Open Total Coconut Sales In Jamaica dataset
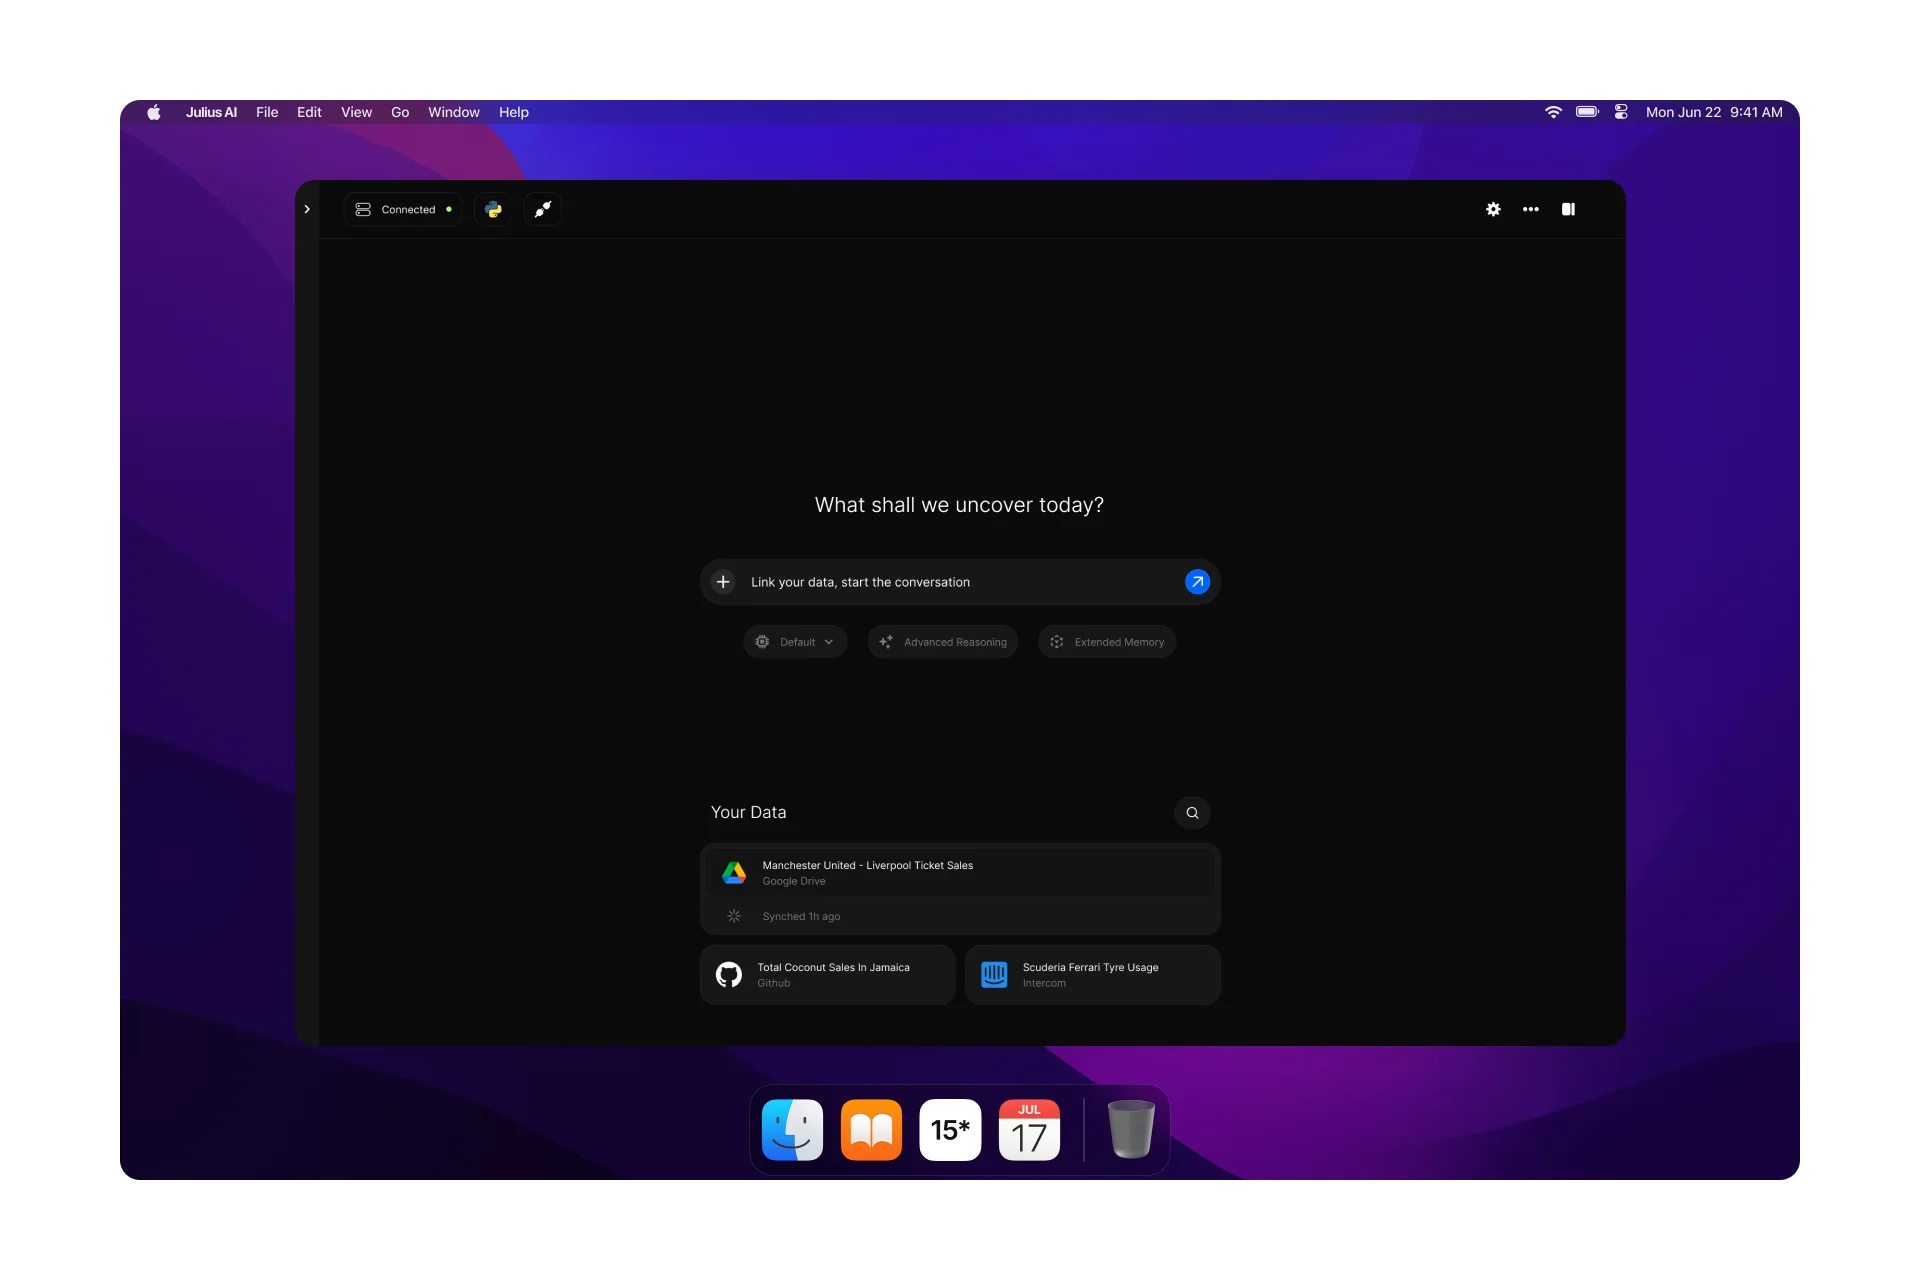1920x1280 pixels. pos(828,975)
